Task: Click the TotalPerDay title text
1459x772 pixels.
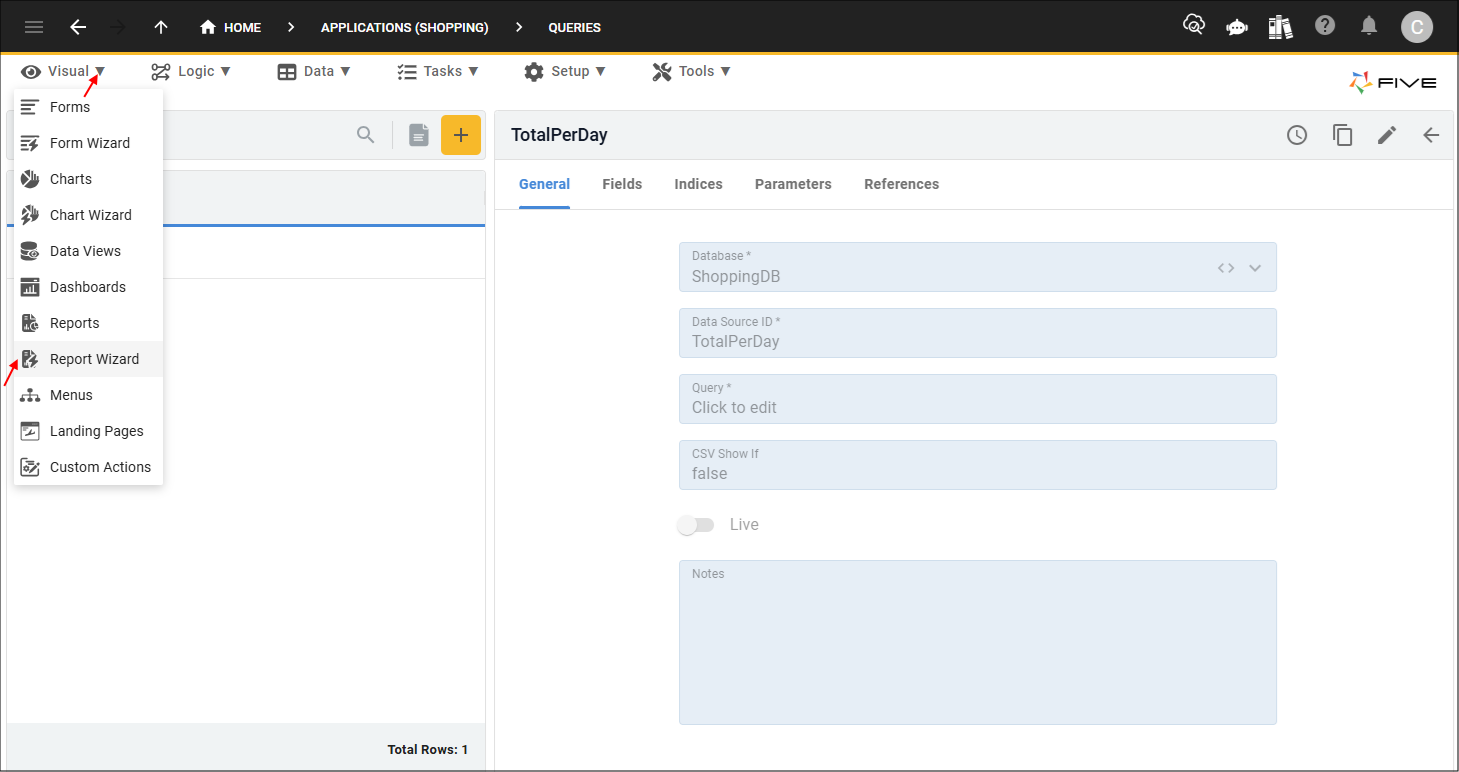Action: (x=559, y=135)
